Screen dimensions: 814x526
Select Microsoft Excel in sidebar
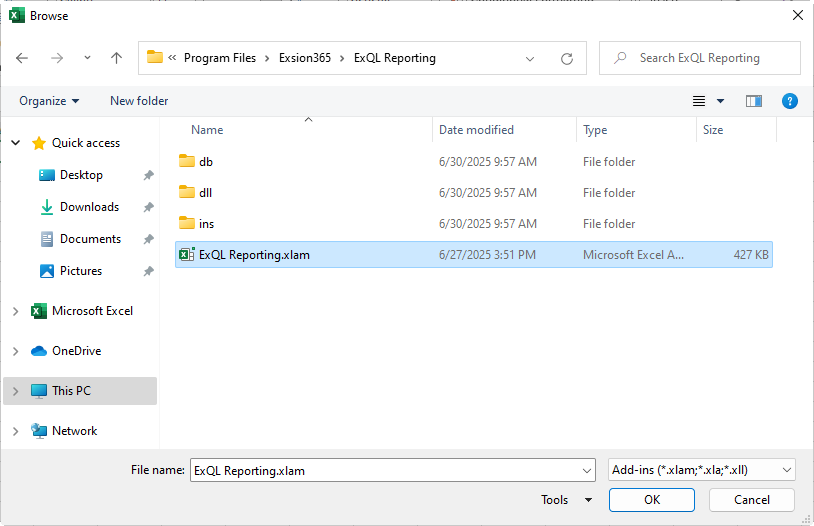[92, 311]
